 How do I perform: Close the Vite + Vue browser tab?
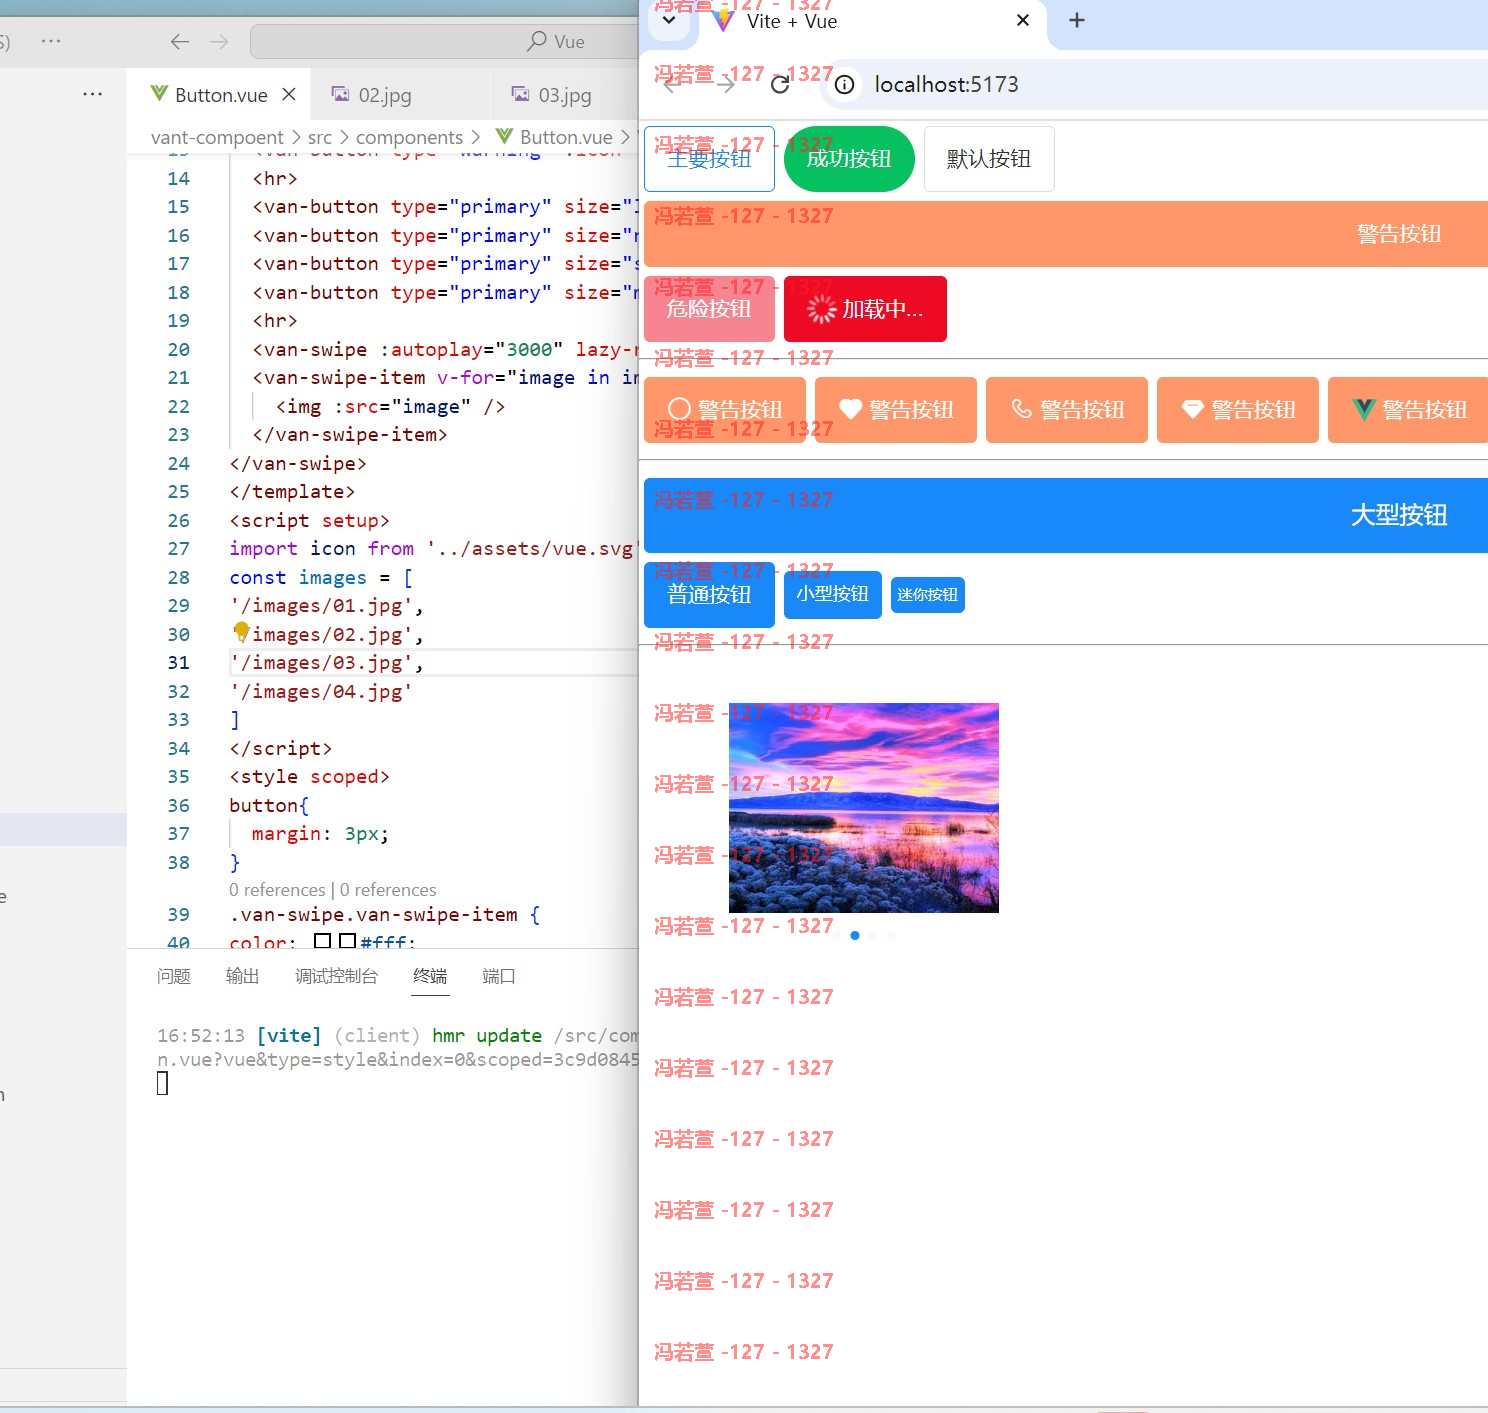click(1023, 20)
